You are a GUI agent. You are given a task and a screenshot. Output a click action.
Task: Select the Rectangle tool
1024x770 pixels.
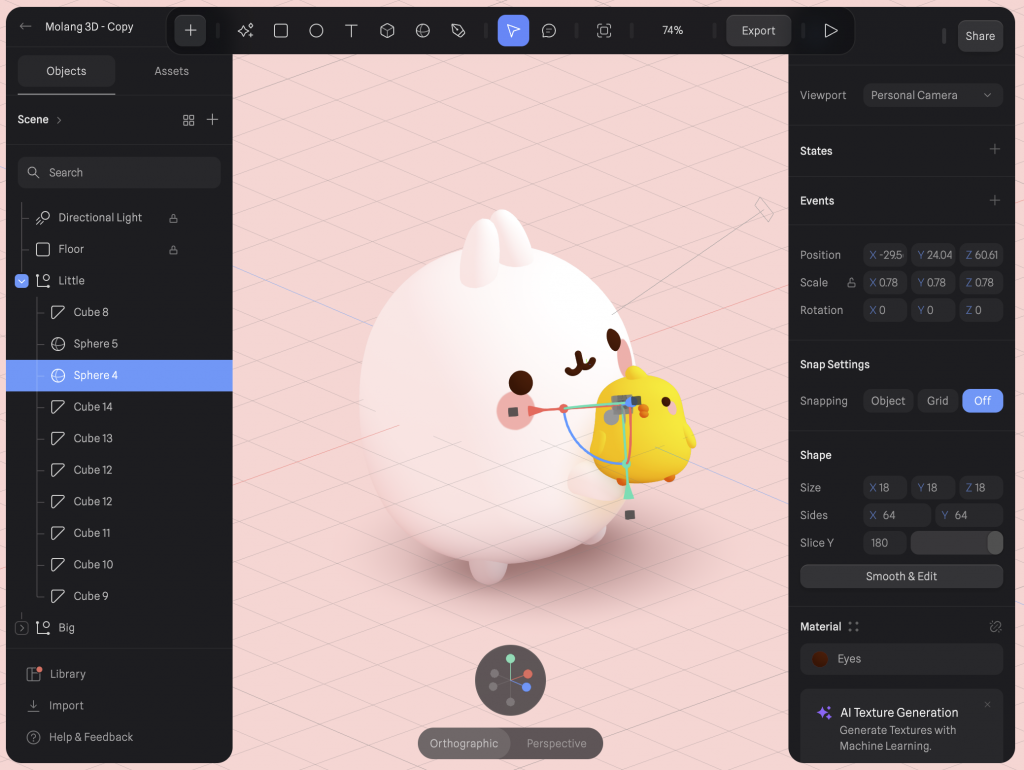click(x=281, y=31)
